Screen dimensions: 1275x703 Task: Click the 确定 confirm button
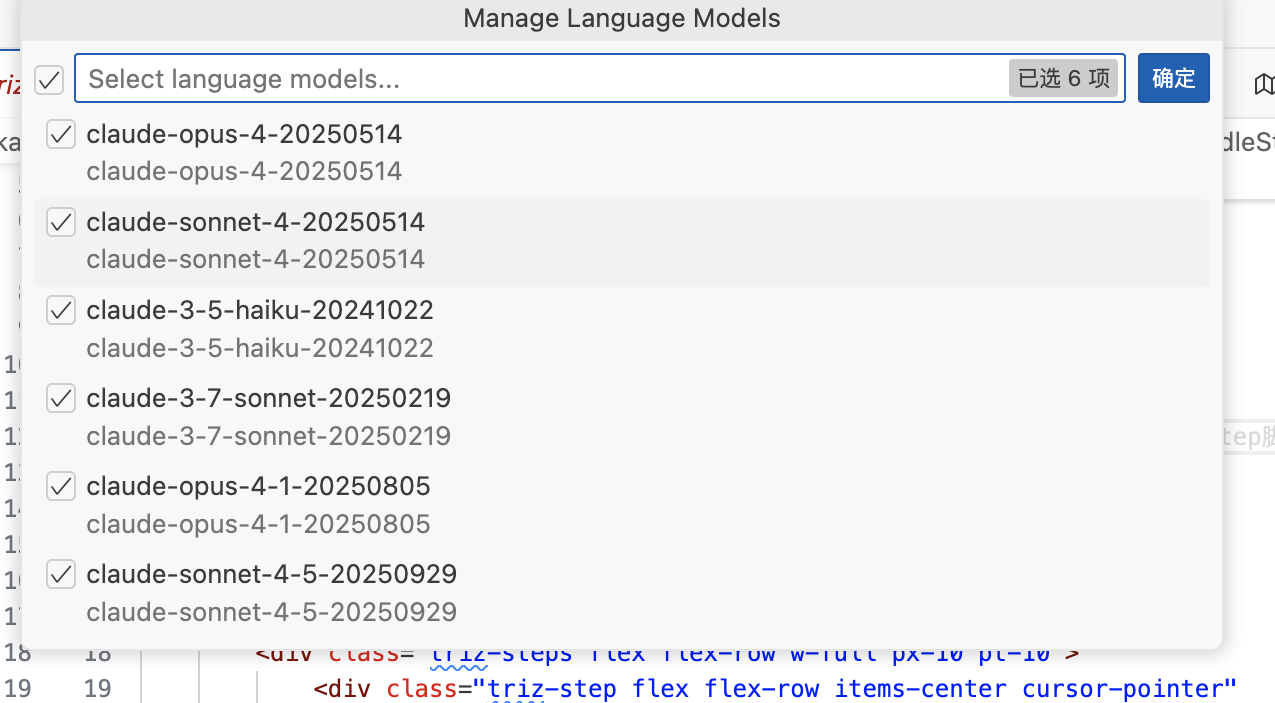point(1173,78)
